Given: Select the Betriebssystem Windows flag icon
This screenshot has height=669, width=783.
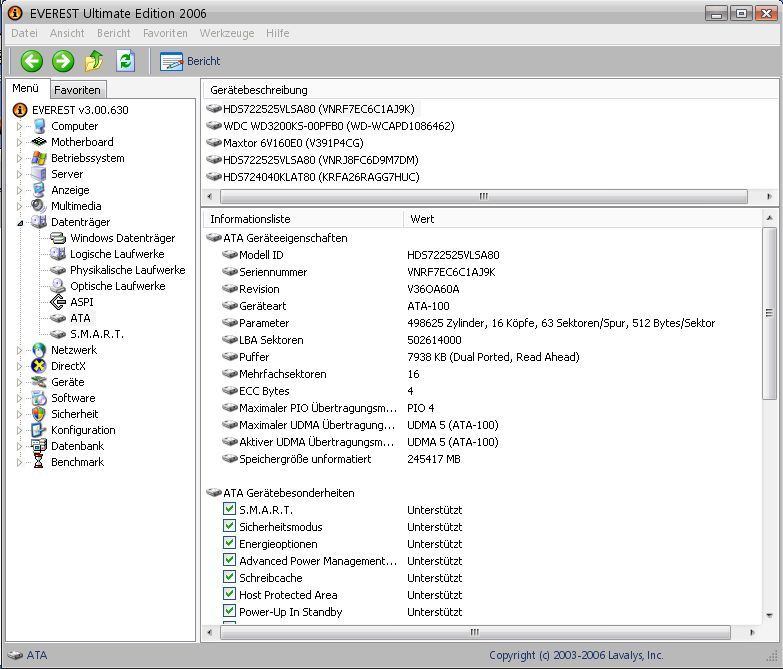Looking at the screenshot, I should tap(39, 158).
